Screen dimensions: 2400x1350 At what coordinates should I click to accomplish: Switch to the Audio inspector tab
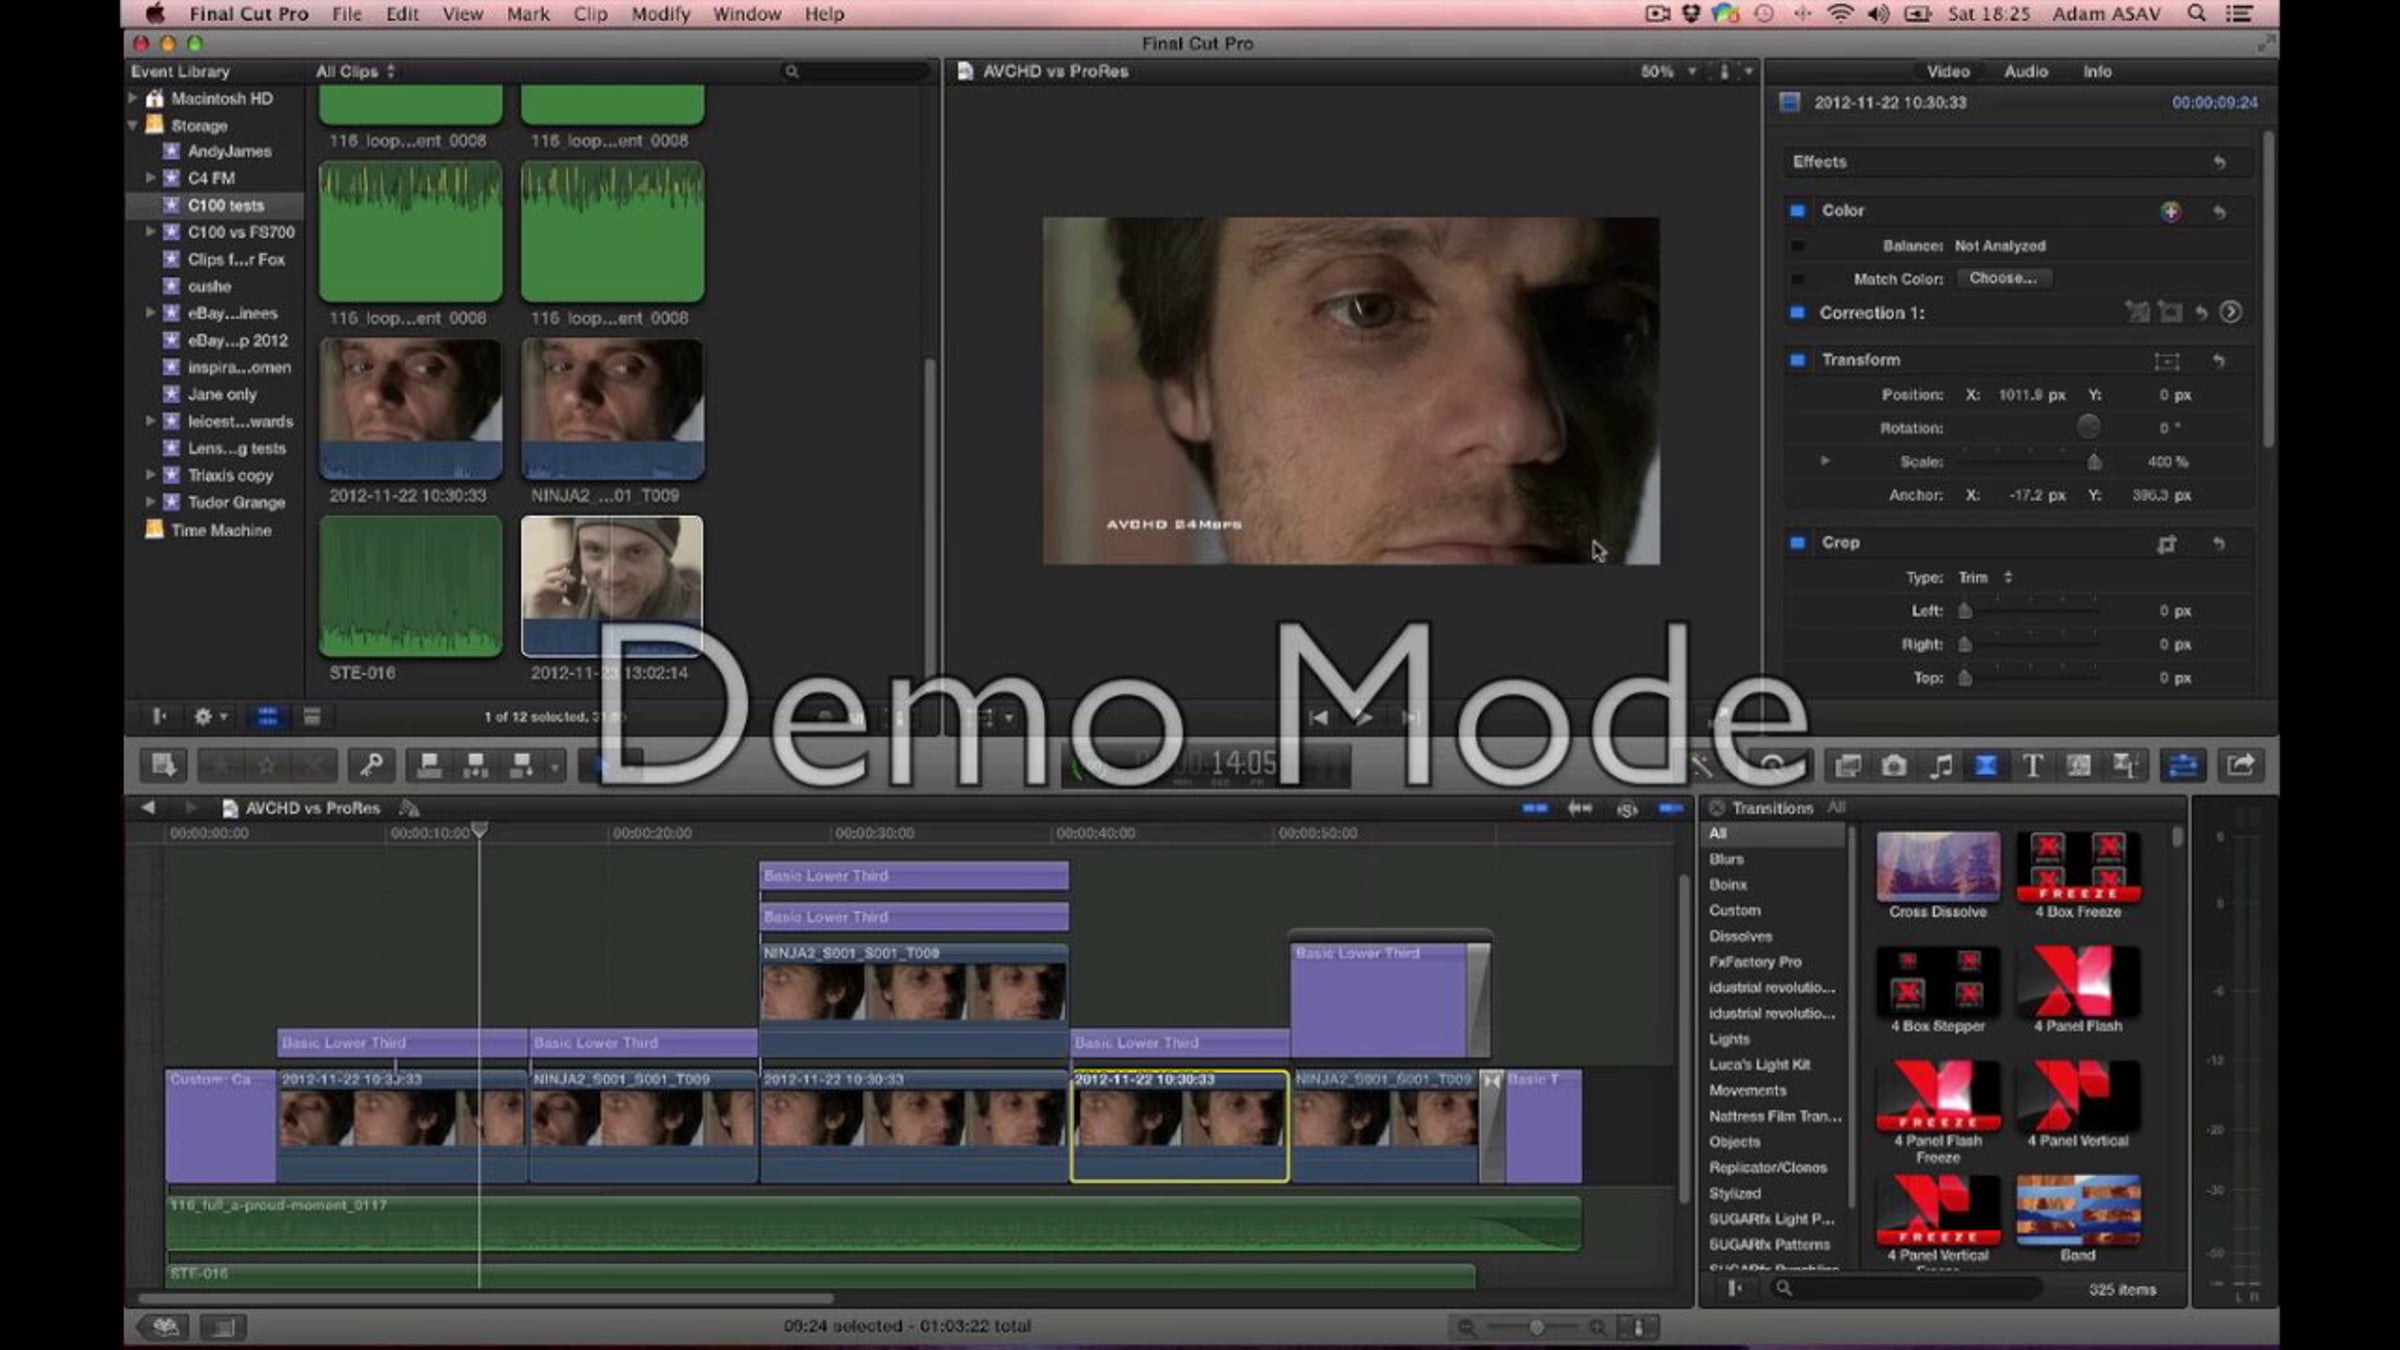tap(2026, 72)
